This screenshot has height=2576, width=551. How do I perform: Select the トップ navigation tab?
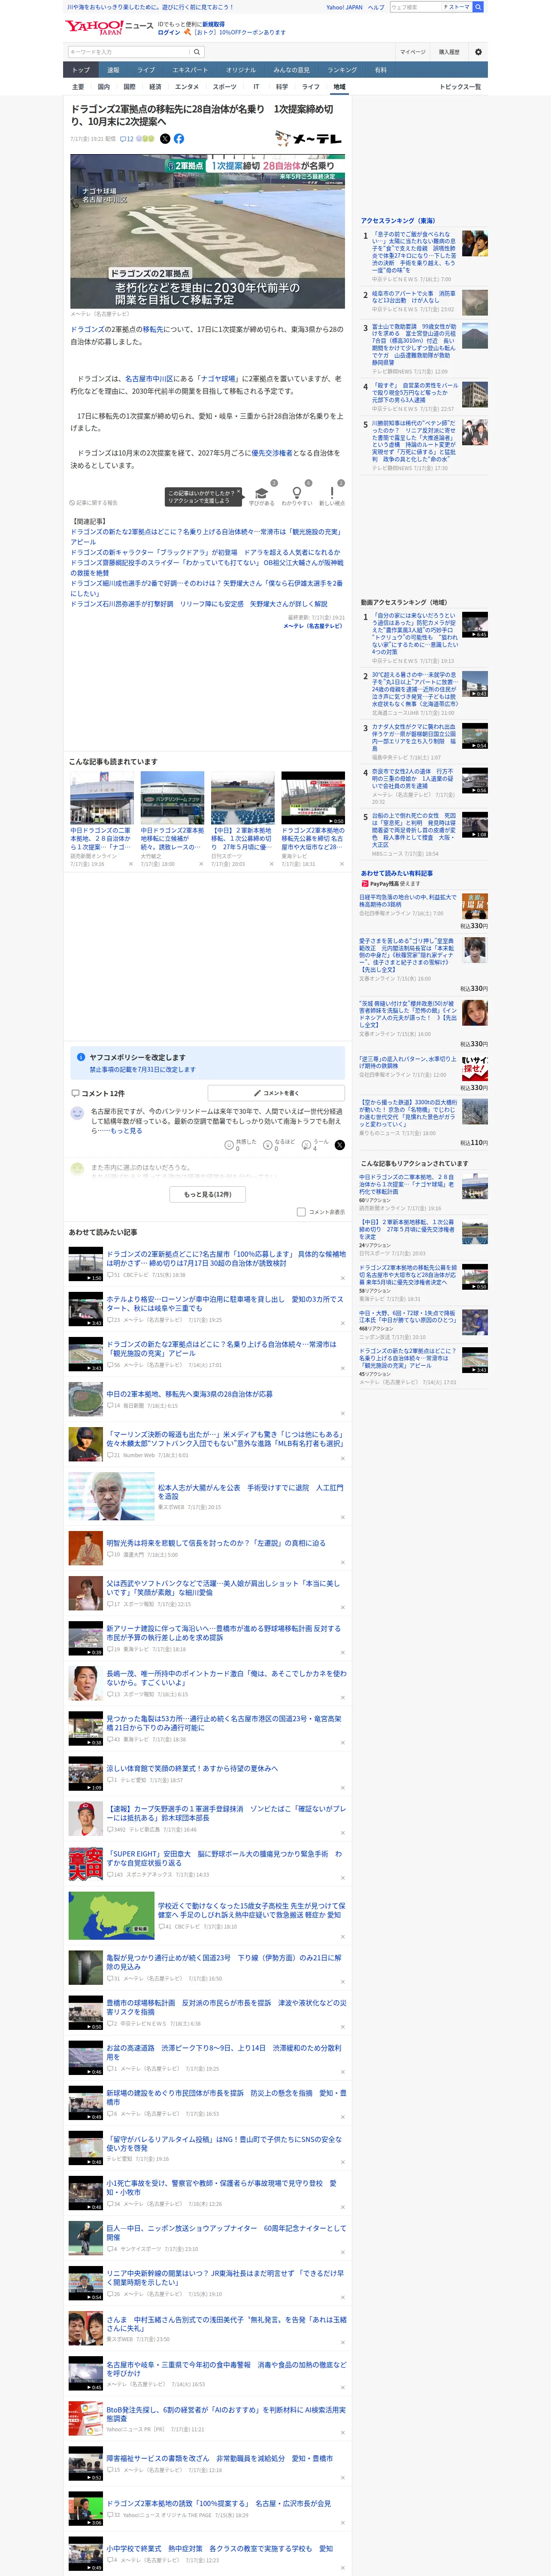coord(81,70)
